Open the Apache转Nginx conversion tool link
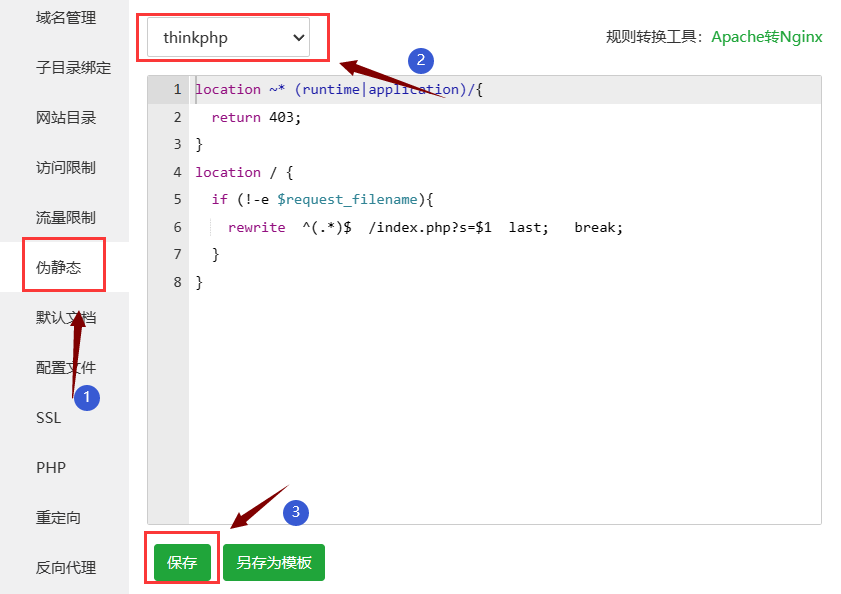The height and width of the screenshot is (594, 841). [x=766, y=37]
